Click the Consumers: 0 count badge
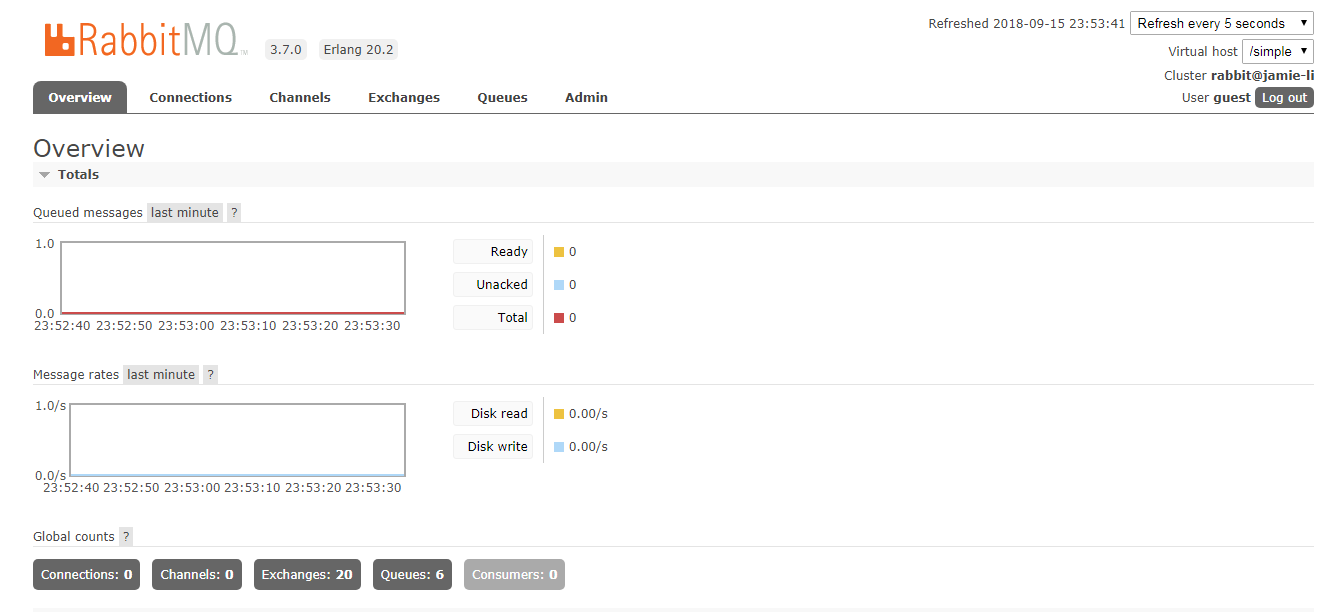This screenshot has width=1338, height=612. [514, 574]
